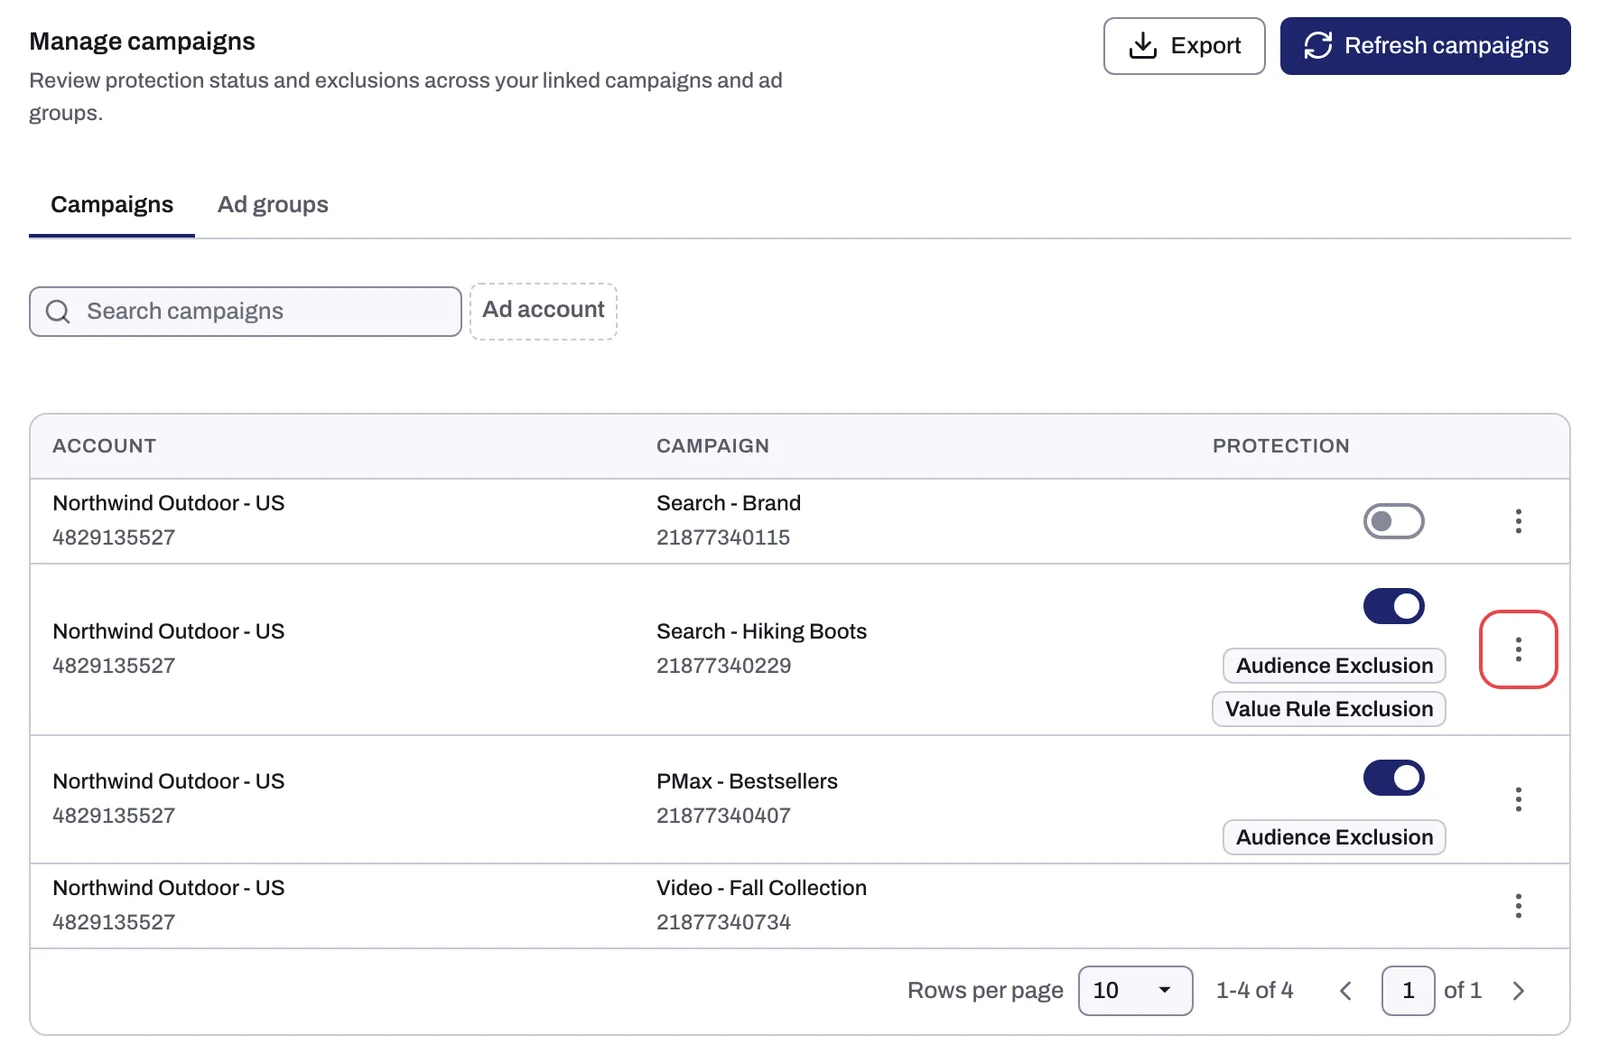Click the Export button
Screen dimensions: 1600x1064
(x=1184, y=46)
